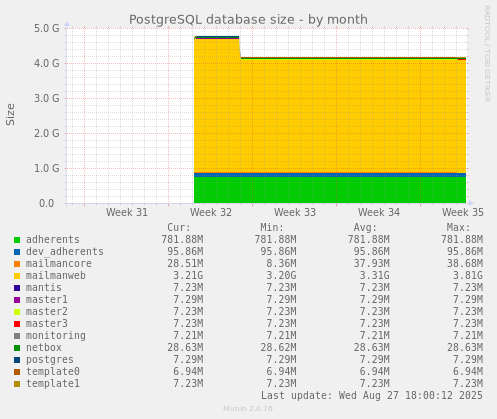Click the Avg: column header

point(365,227)
